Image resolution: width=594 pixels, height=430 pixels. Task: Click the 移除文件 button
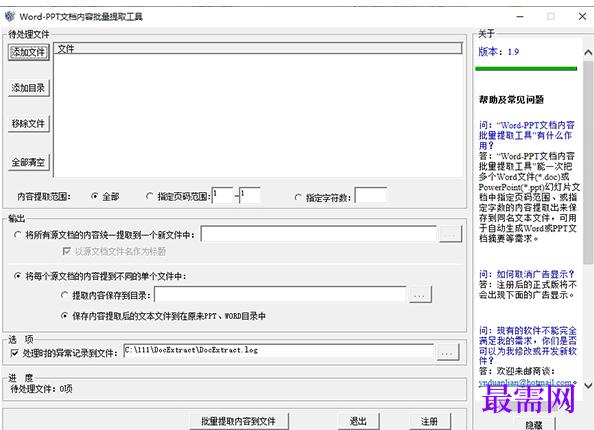29,124
